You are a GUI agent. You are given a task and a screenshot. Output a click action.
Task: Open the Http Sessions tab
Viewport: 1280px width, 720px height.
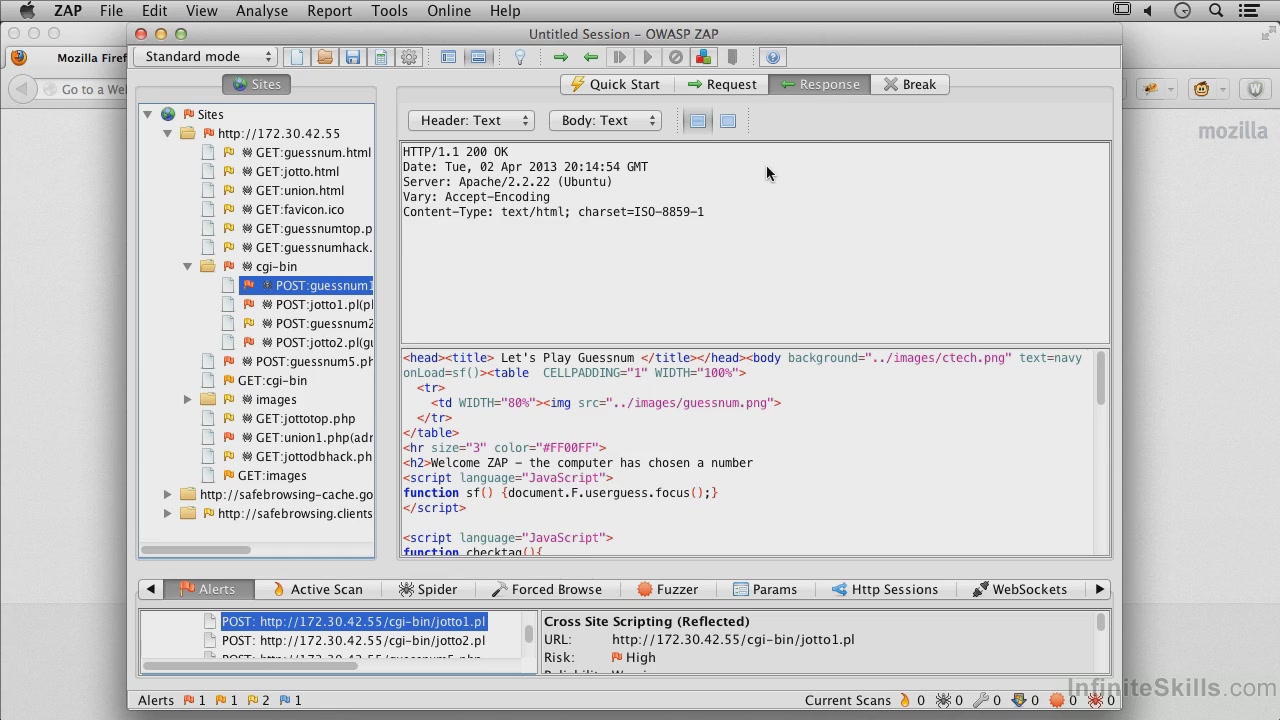click(x=885, y=589)
